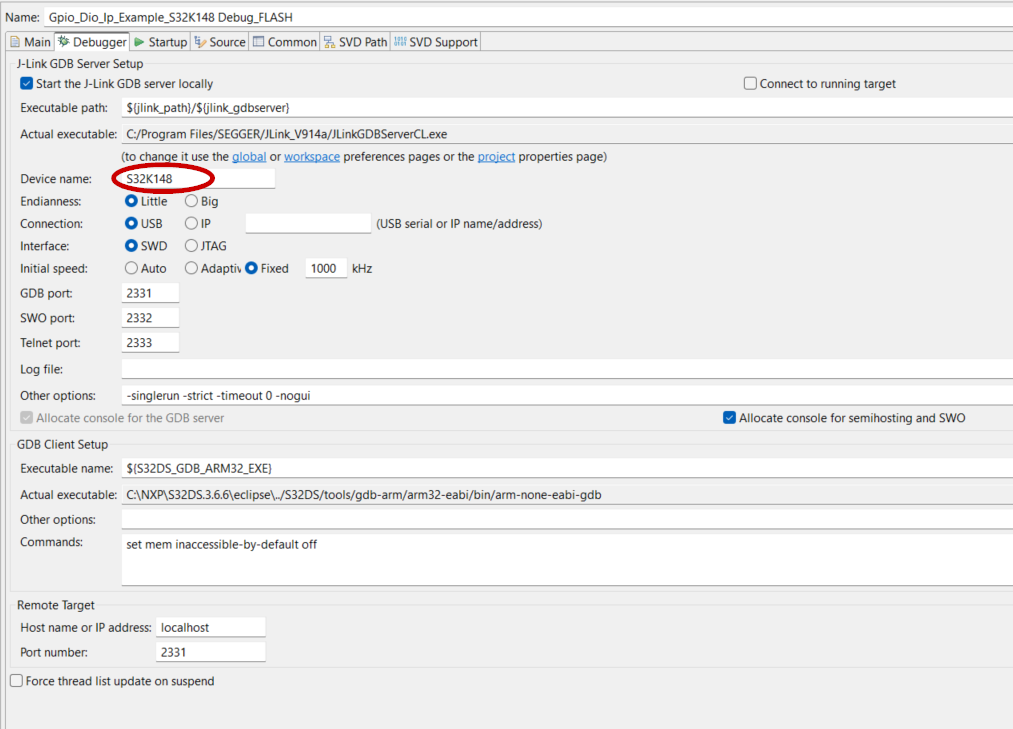Click the Port number field under Remote Target
Screen dimensions: 1013x729
point(211,652)
